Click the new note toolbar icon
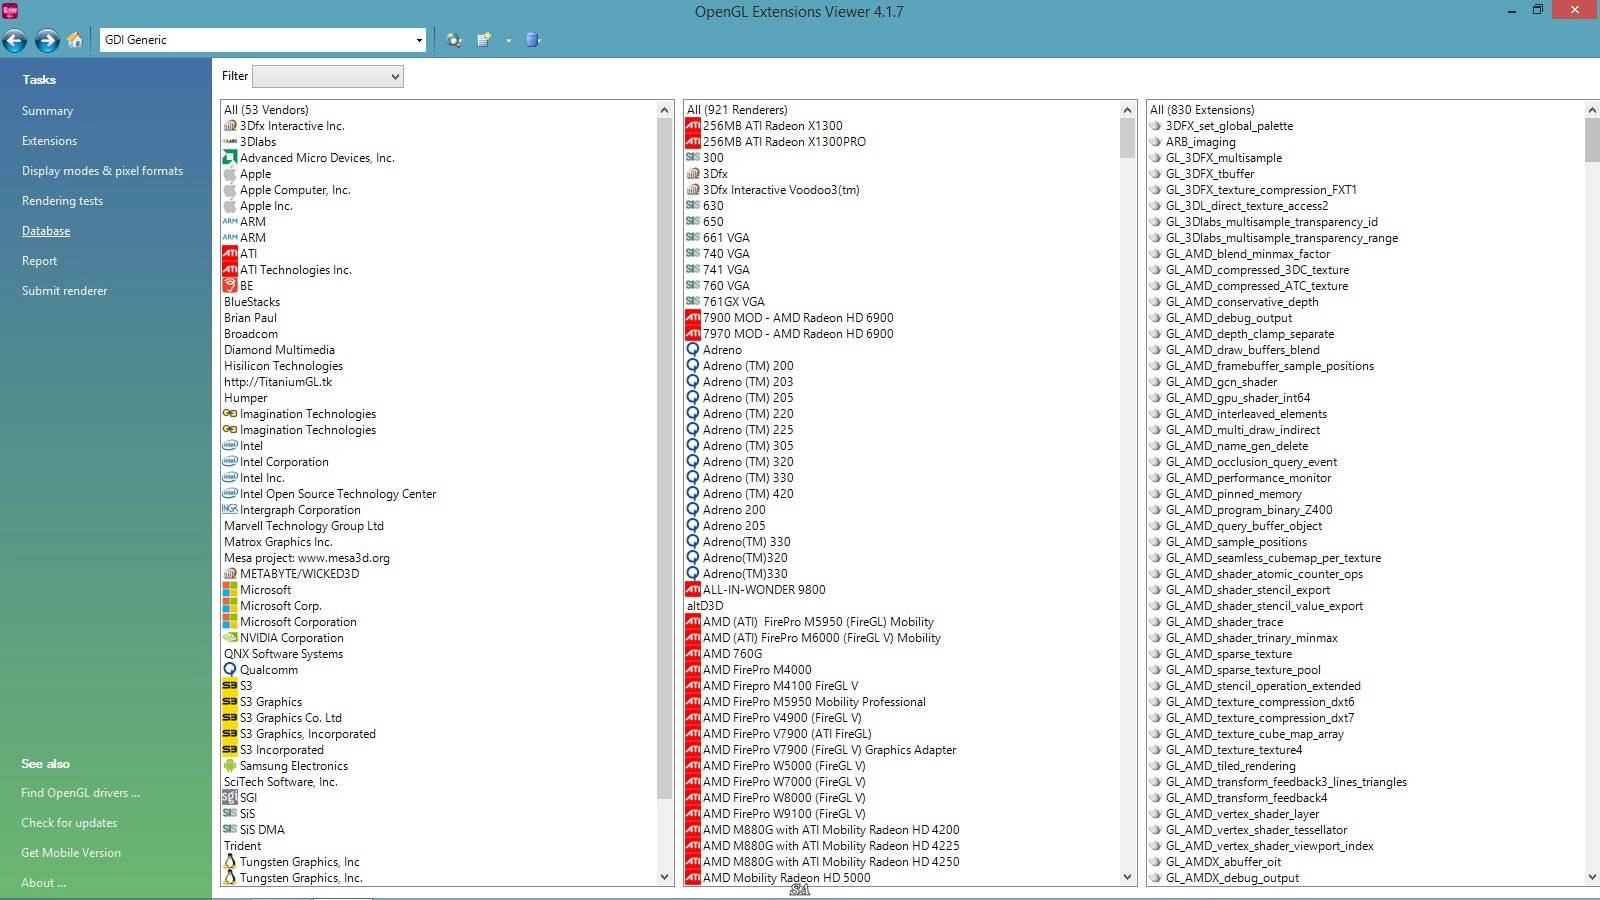 [484, 40]
